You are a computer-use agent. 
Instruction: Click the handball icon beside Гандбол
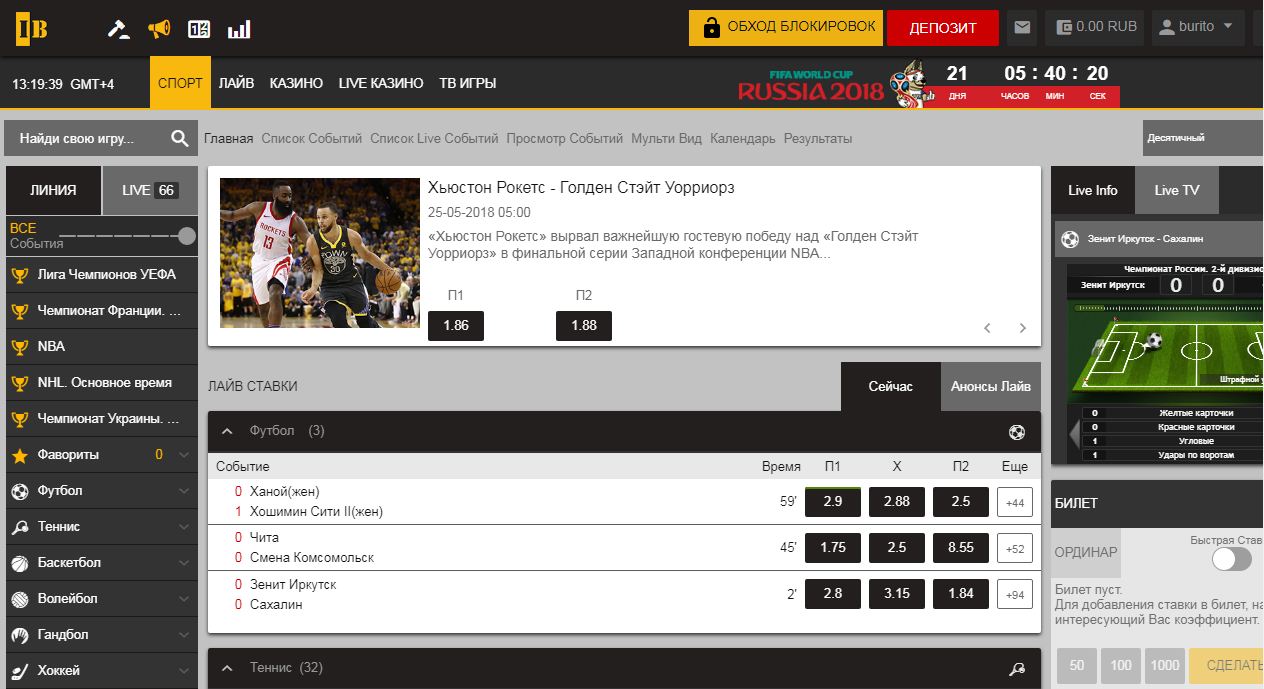19,635
